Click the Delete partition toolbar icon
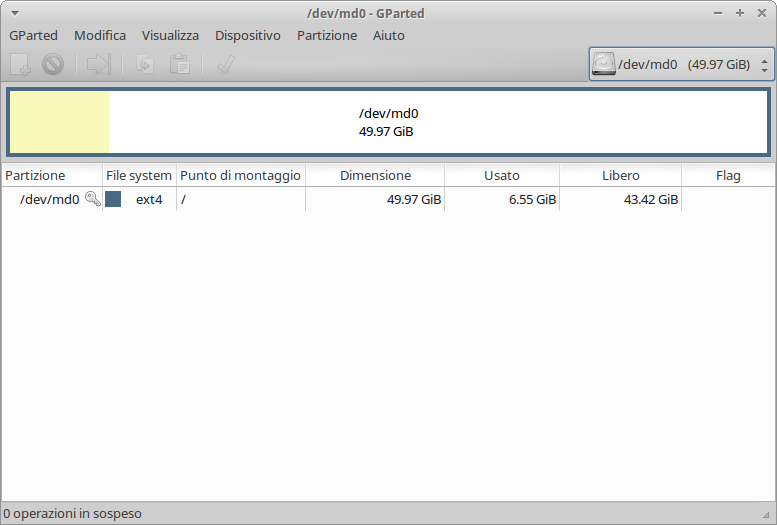This screenshot has height=525, width=777. pos(53,65)
